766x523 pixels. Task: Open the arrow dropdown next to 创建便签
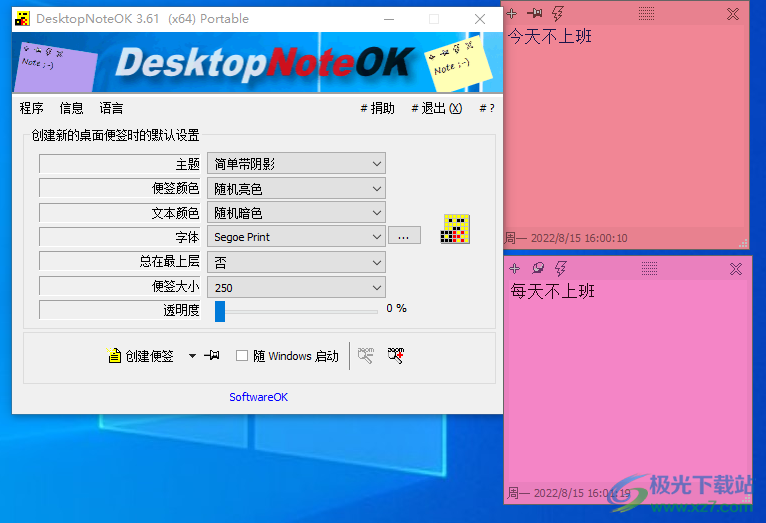tap(192, 356)
